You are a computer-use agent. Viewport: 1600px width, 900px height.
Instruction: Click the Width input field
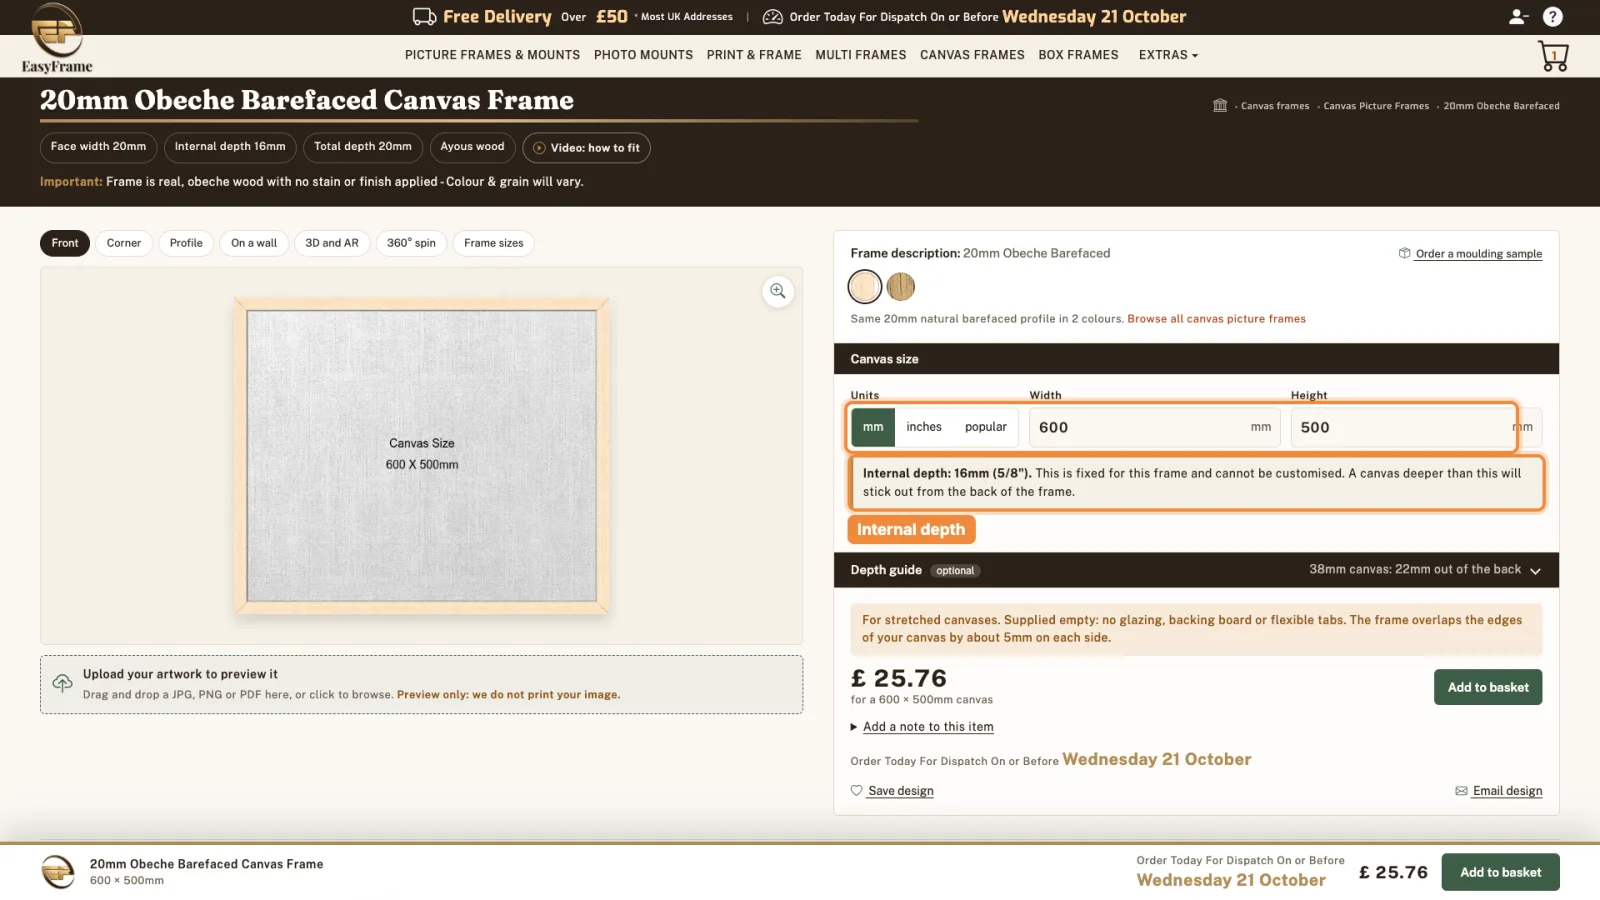point(1155,427)
